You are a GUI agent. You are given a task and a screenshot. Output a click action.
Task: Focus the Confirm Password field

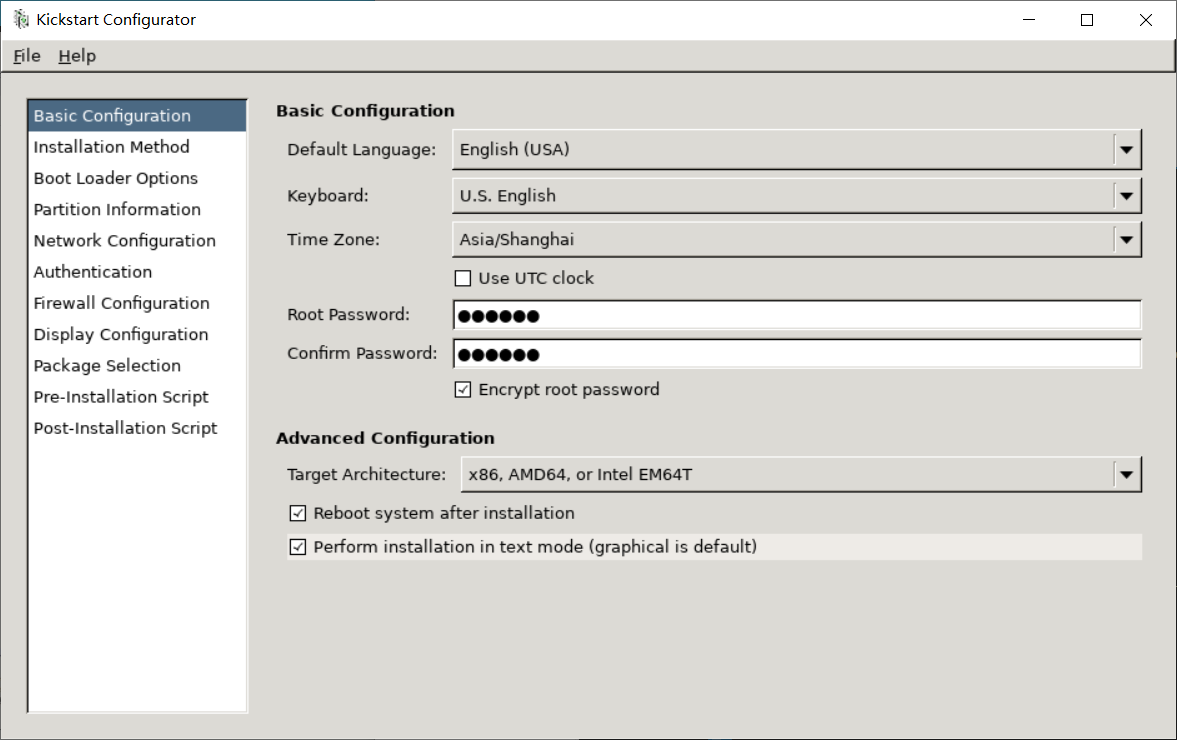pyautogui.click(x=797, y=353)
